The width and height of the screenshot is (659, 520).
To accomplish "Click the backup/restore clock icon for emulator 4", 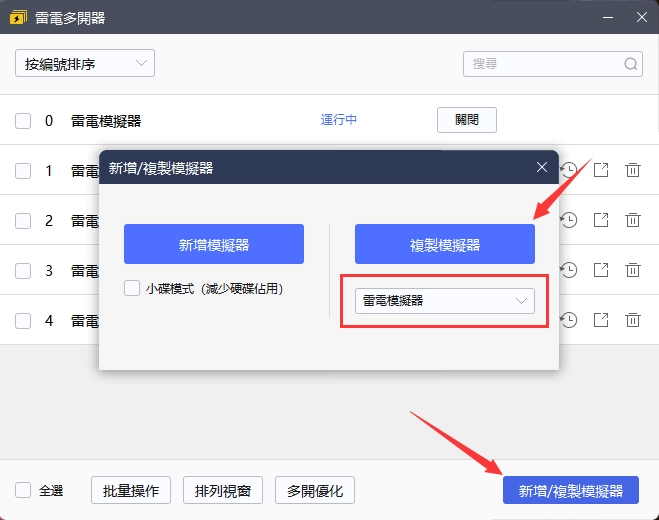I will [569, 320].
